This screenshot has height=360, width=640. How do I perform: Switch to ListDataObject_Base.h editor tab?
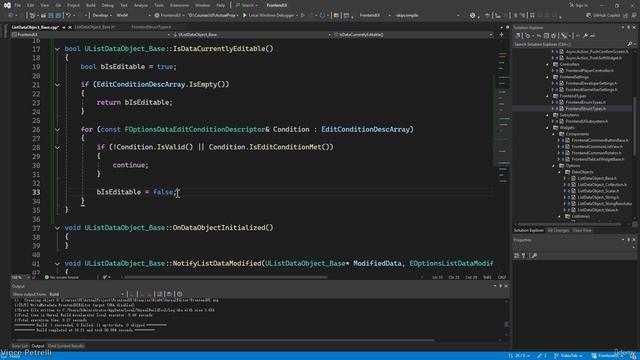pyautogui.click(x=95, y=27)
